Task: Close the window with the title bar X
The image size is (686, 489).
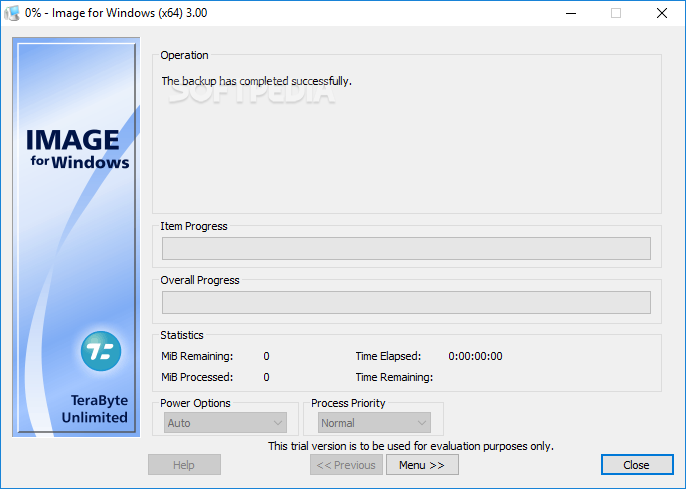Action: [662, 13]
